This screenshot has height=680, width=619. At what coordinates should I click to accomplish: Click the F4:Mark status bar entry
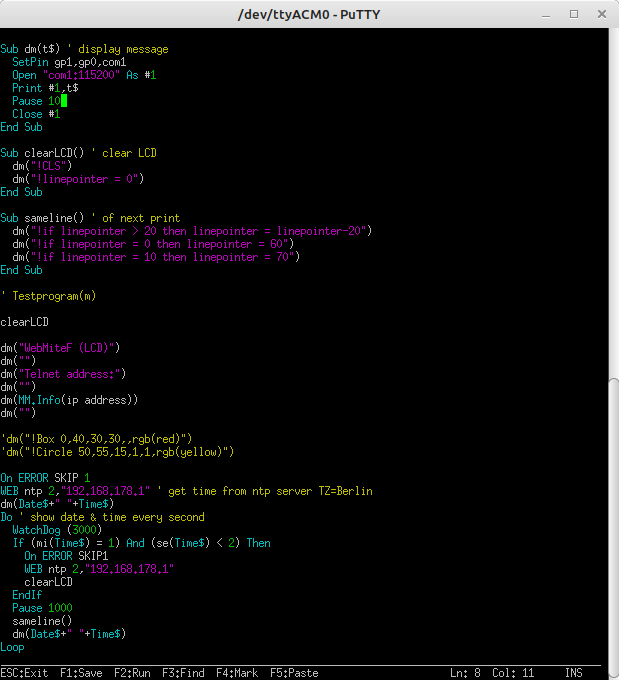(237, 673)
